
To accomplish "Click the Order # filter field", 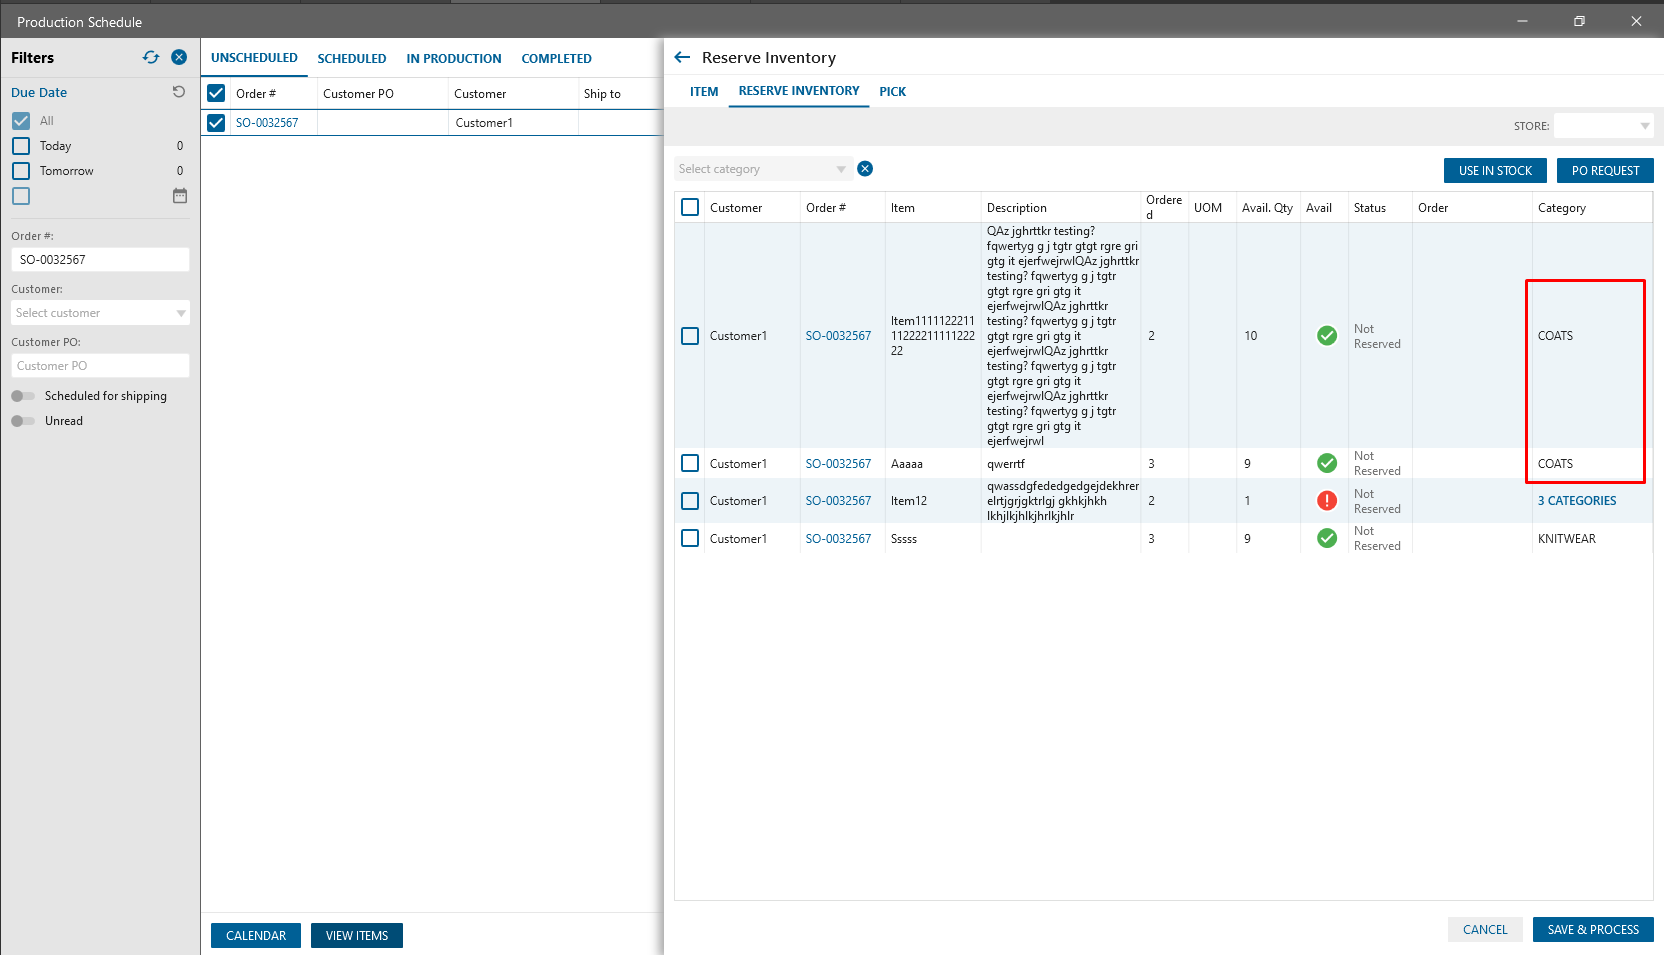I will 100,259.
